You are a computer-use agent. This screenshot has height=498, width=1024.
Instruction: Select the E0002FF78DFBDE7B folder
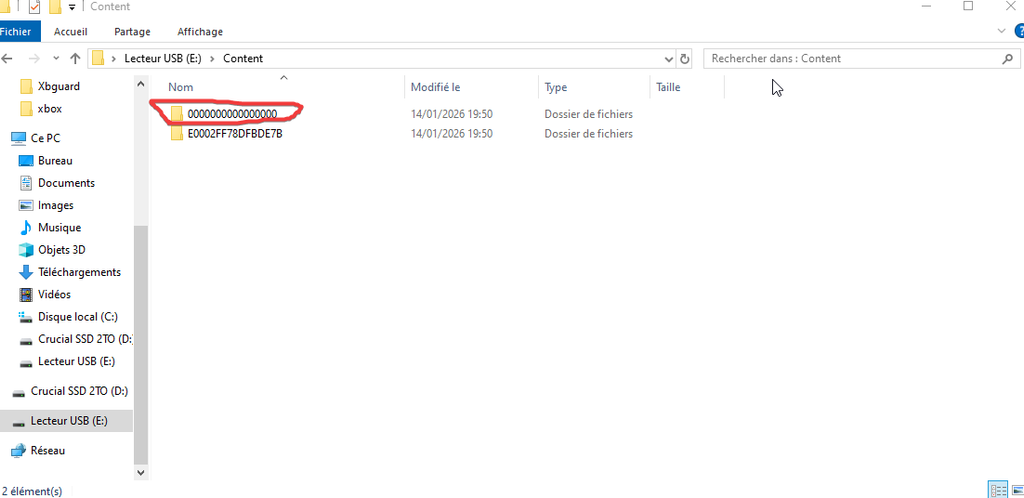[x=235, y=134]
